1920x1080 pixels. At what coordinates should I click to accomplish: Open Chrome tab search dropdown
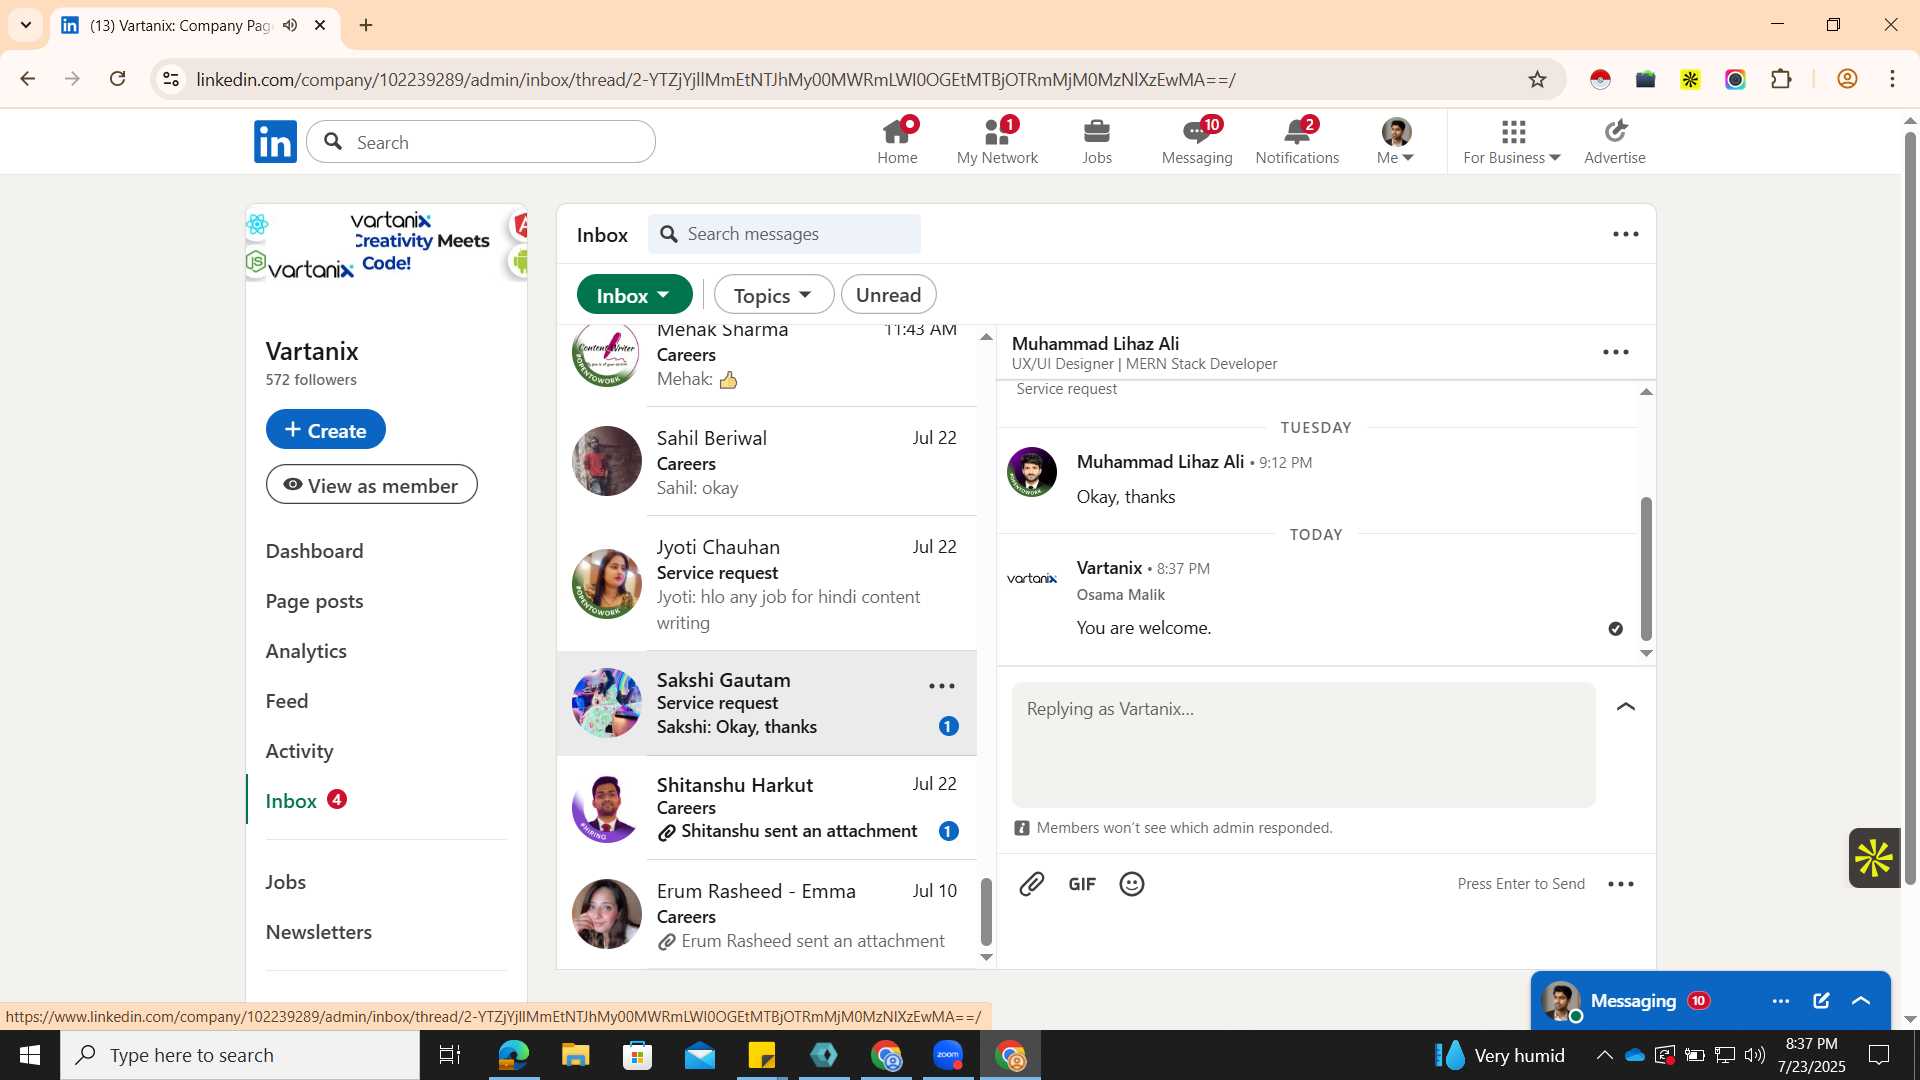point(26,25)
